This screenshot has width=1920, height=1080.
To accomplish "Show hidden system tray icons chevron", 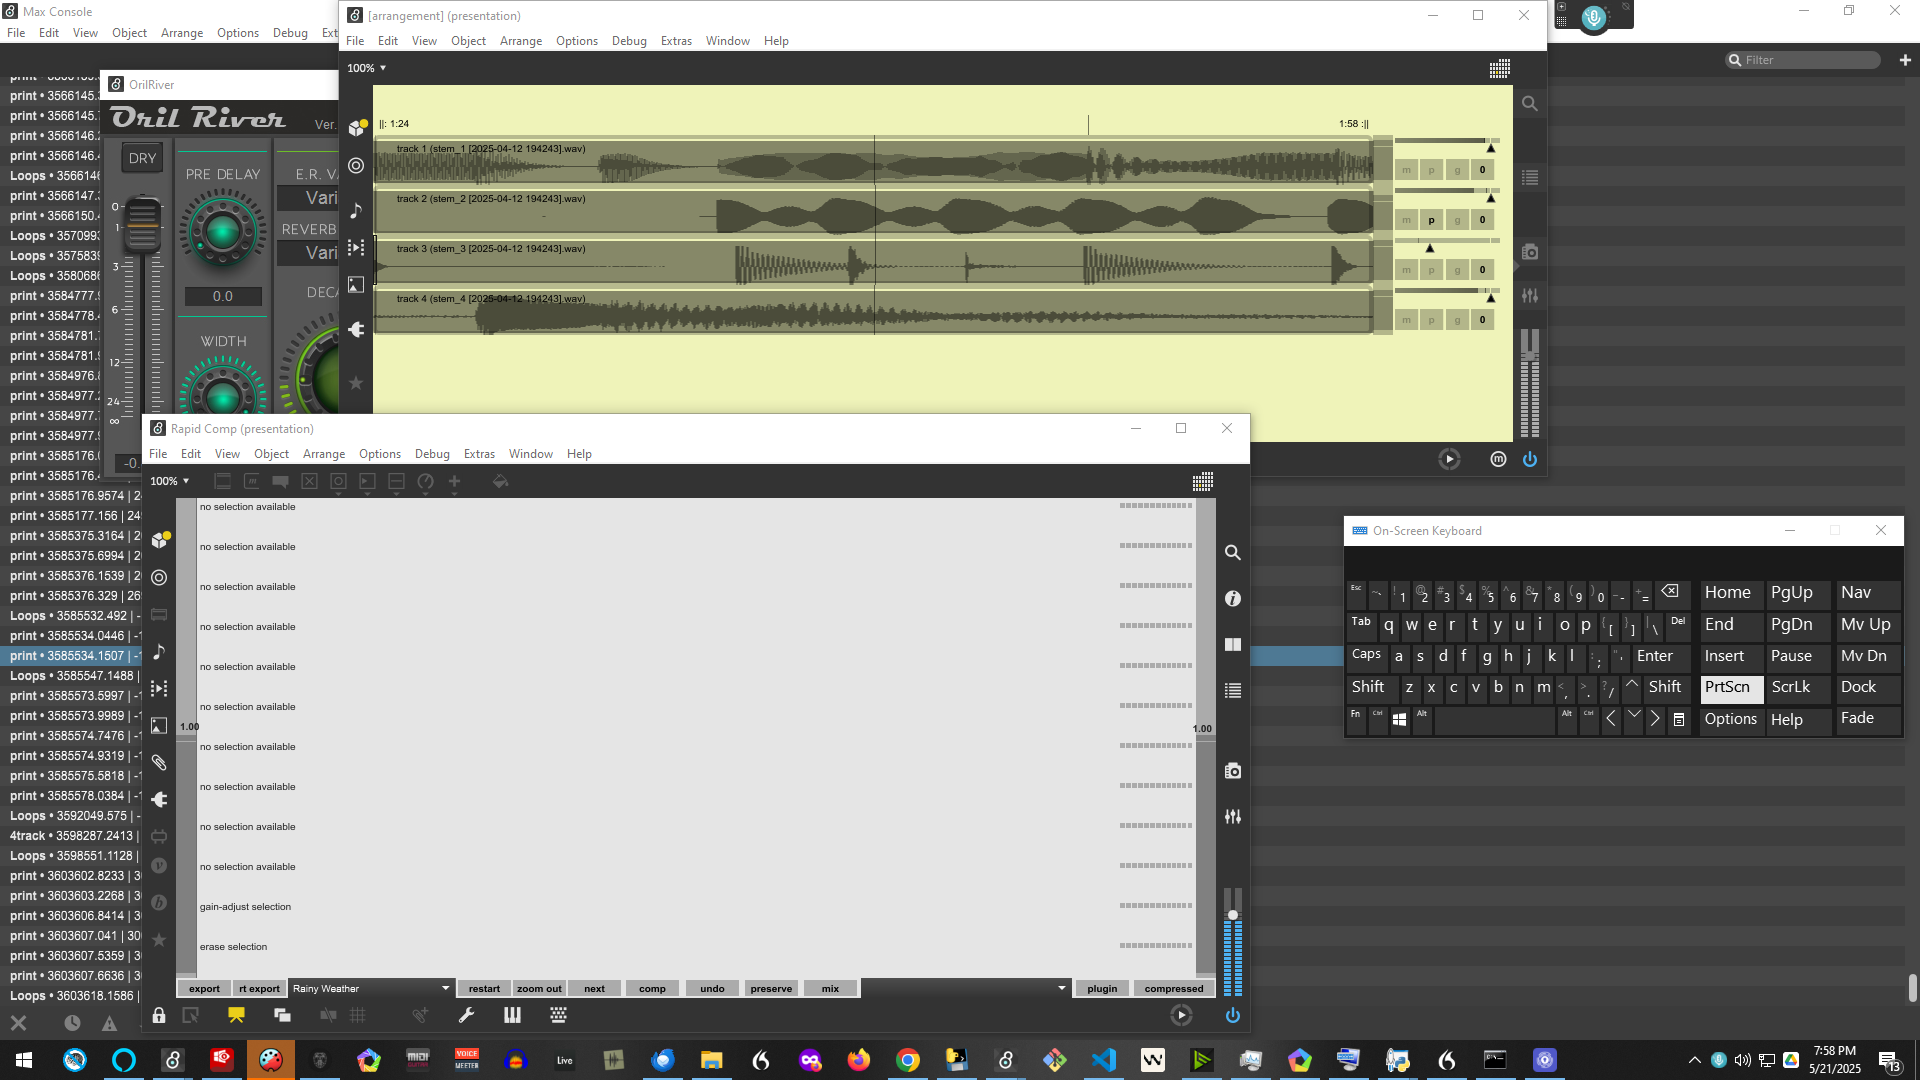I will pyautogui.click(x=1694, y=1060).
